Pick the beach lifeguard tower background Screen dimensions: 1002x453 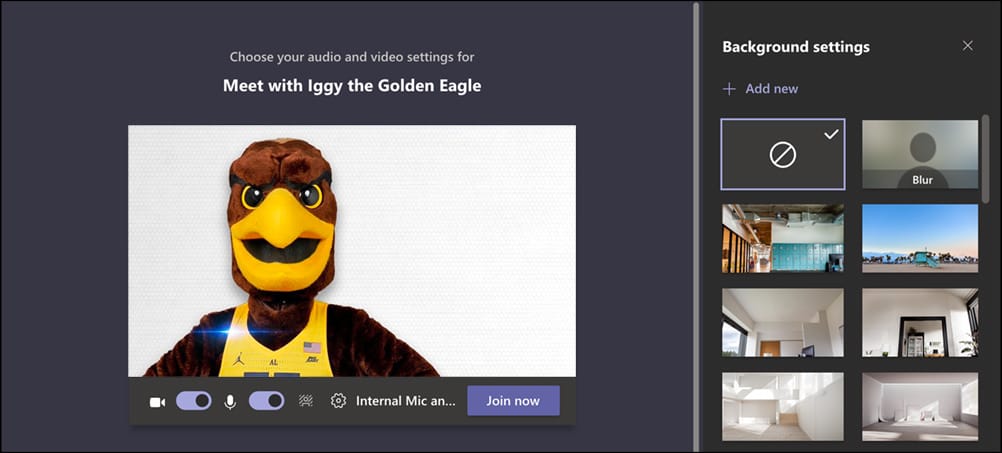click(920, 238)
